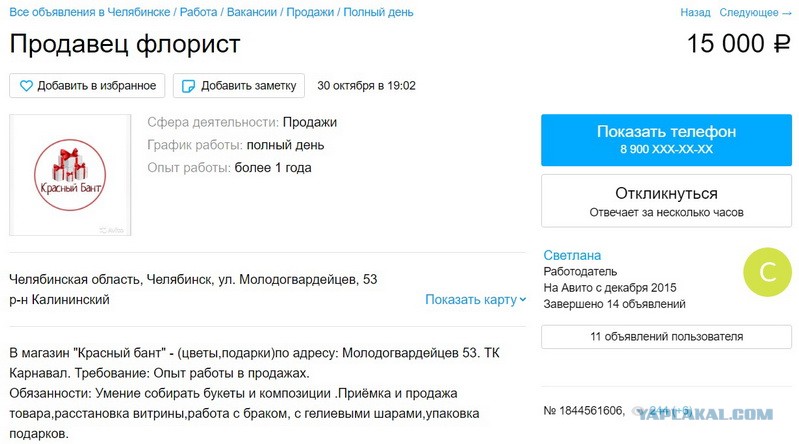The width and height of the screenshot is (799, 444).
Task: Open 11 объявлений пользователя
Action: click(x=666, y=336)
